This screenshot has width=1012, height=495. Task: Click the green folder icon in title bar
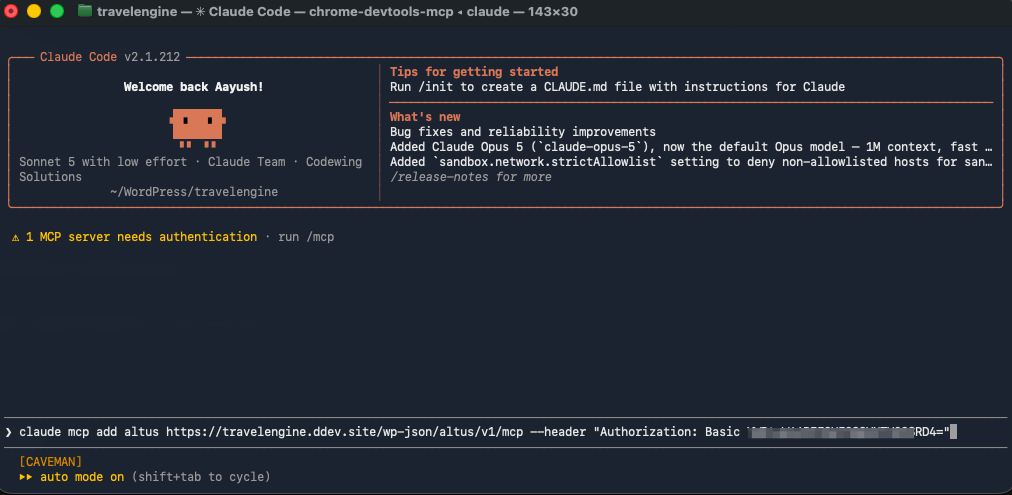pyautogui.click(x=85, y=11)
